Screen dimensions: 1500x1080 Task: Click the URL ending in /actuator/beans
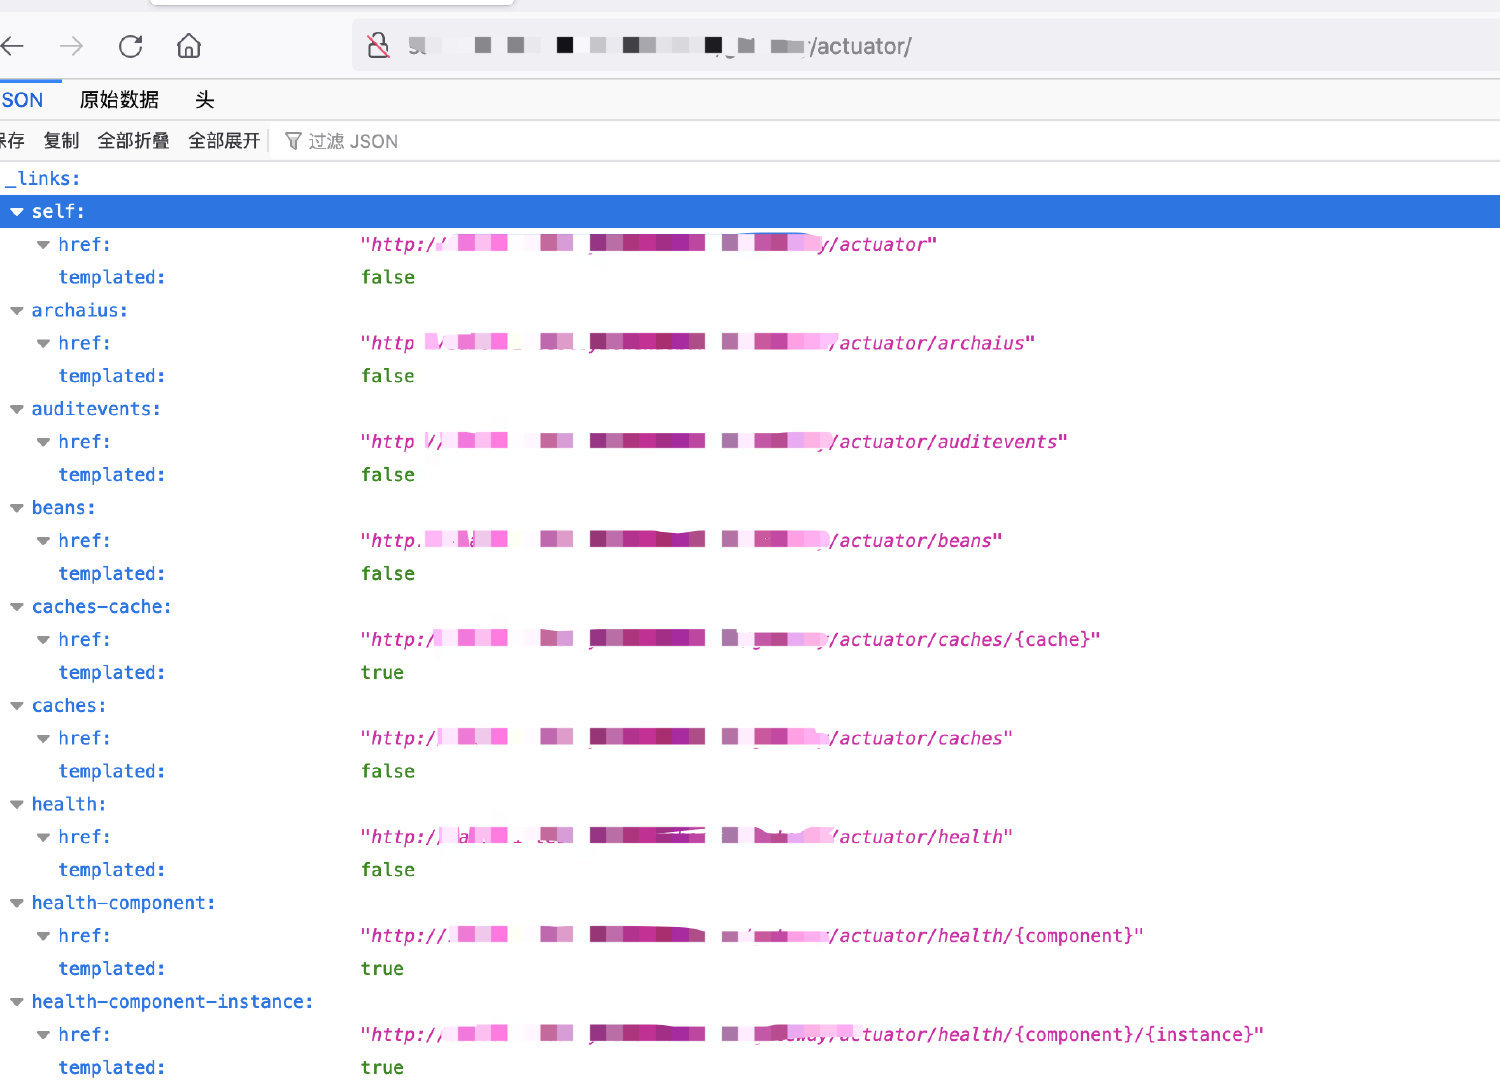[x=682, y=541]
